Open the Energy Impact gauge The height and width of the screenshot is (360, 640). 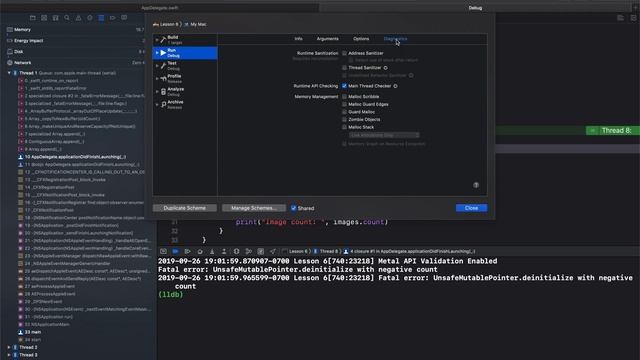point(76,40)
